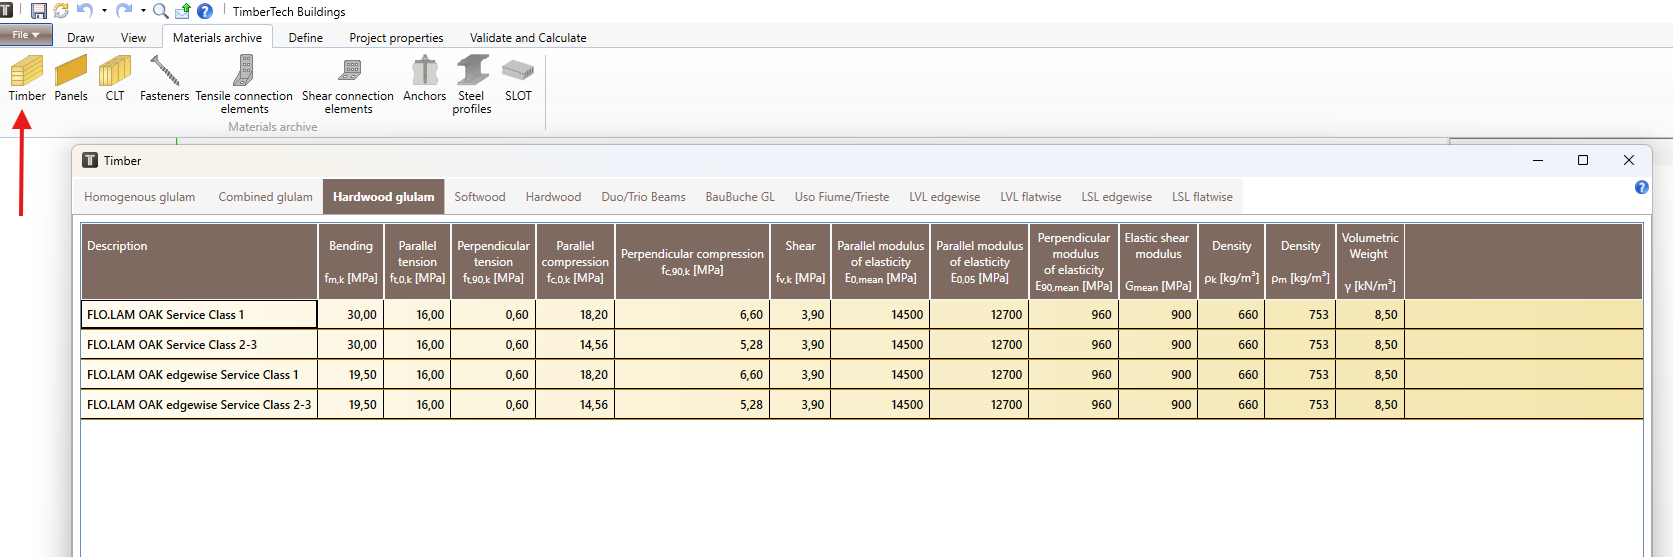Open Shear connection elements archive

click(x=348, y=85)
